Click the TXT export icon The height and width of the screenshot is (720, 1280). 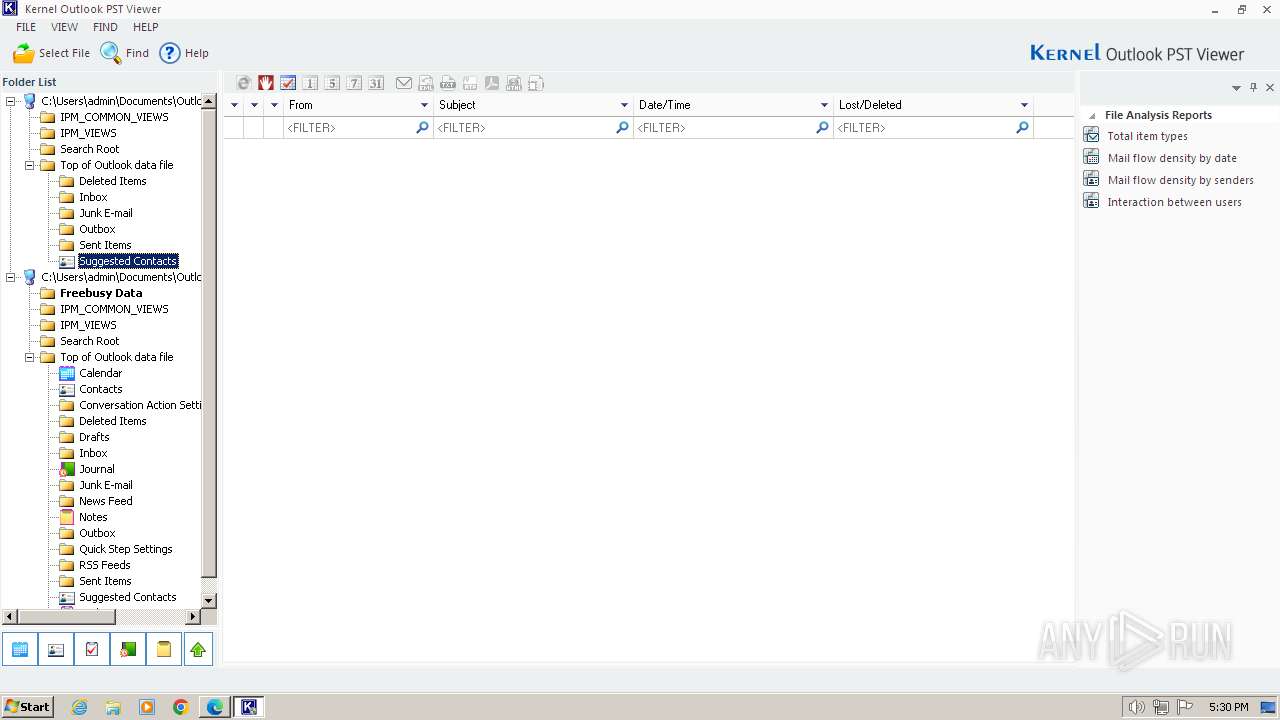coord(448,83)
